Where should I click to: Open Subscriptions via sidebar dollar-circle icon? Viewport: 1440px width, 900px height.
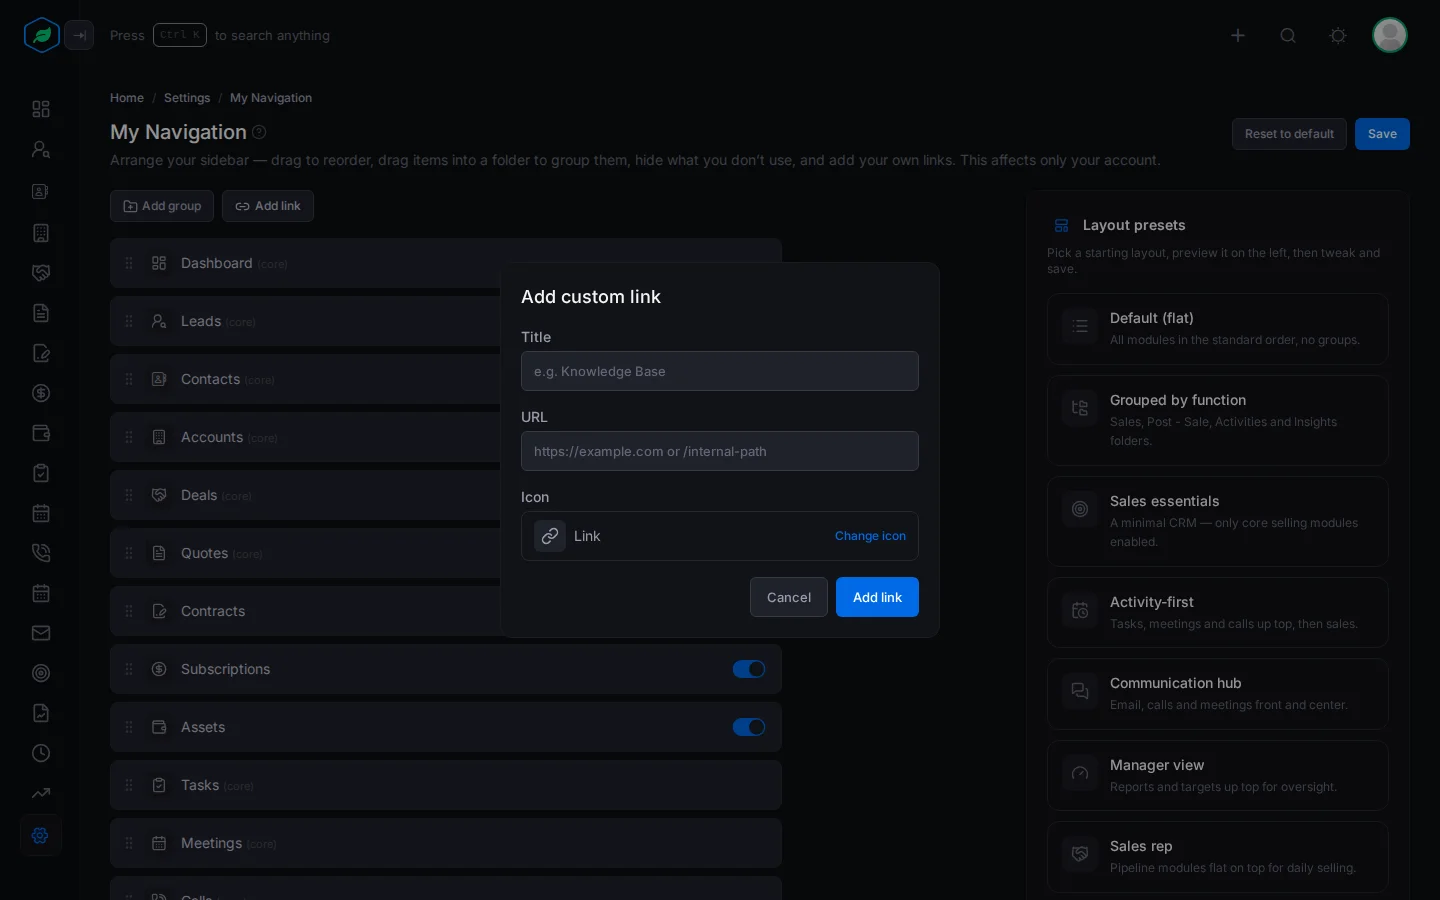[41, 393]
